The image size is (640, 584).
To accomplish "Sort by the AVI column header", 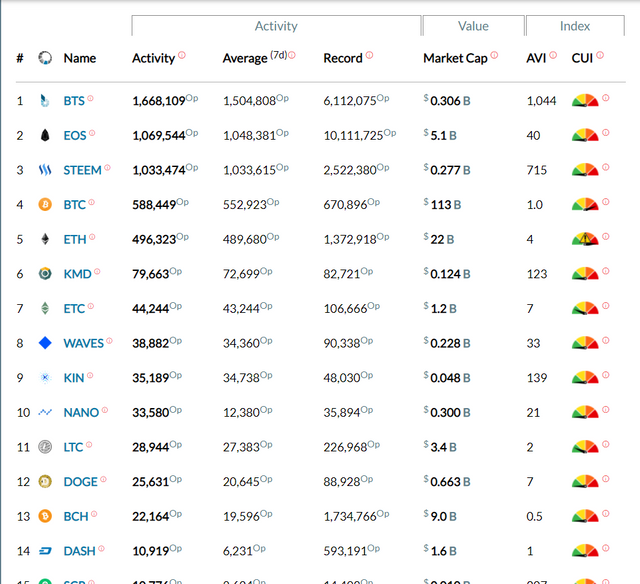I will click(536, 58).
